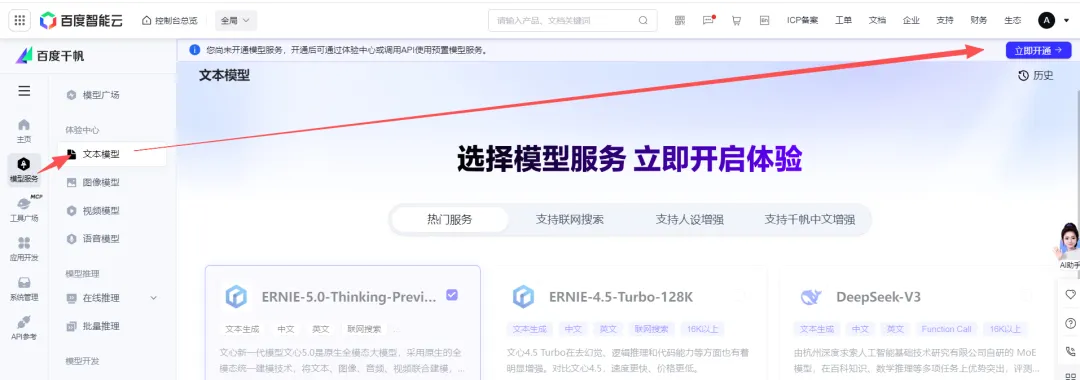Go to 主页 in the sidebar
This screenshot has height=380, width=1080.
pyautogui.click(x=24, y=130)
